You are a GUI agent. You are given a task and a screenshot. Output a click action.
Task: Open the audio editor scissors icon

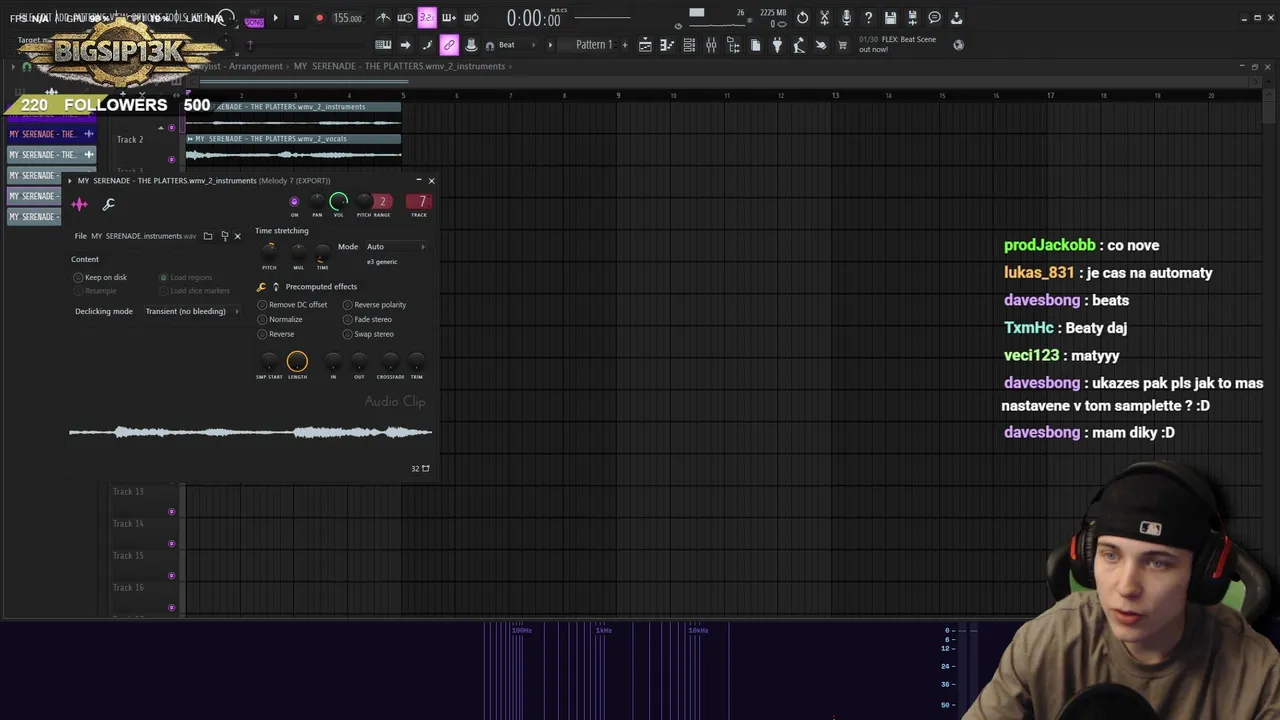(x=824, y=18)
